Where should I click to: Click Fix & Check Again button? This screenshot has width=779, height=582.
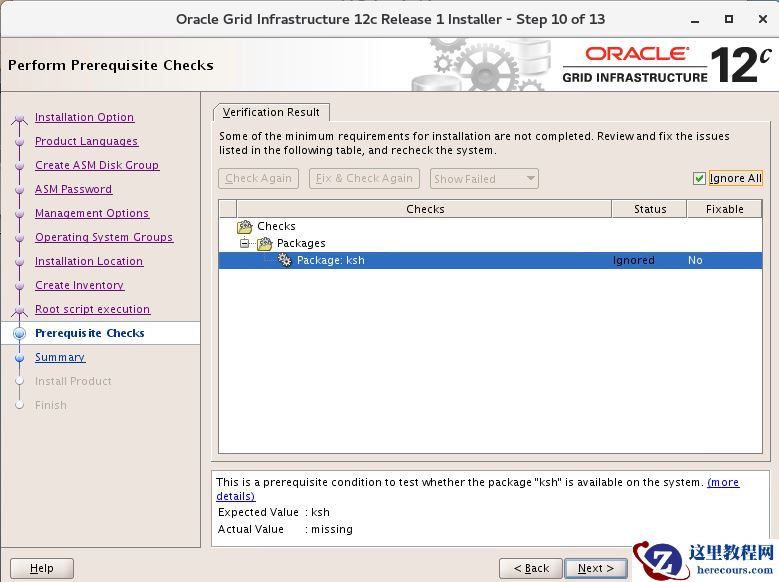(x=364, y=178)
